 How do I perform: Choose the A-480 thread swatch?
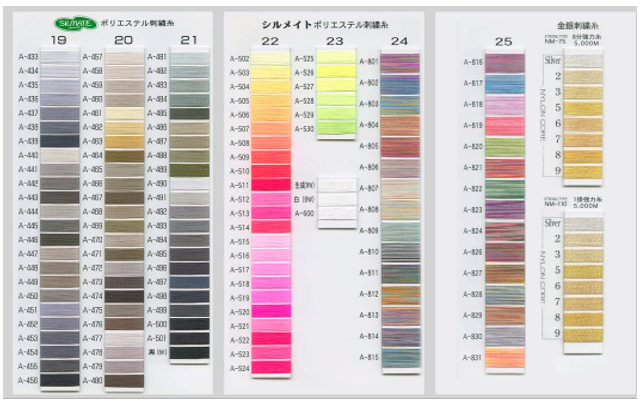[124, 380]
